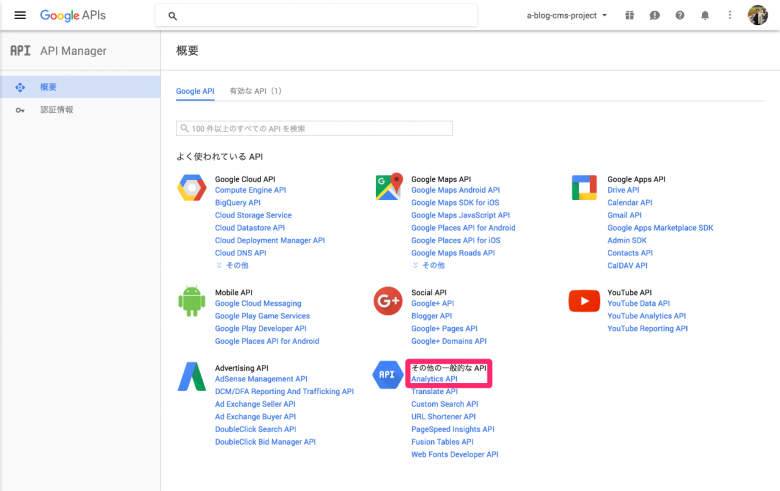Open the notifications bell
Image resolution: width=780 pixels, height=491 pixels.
click(x=705, y=15)
